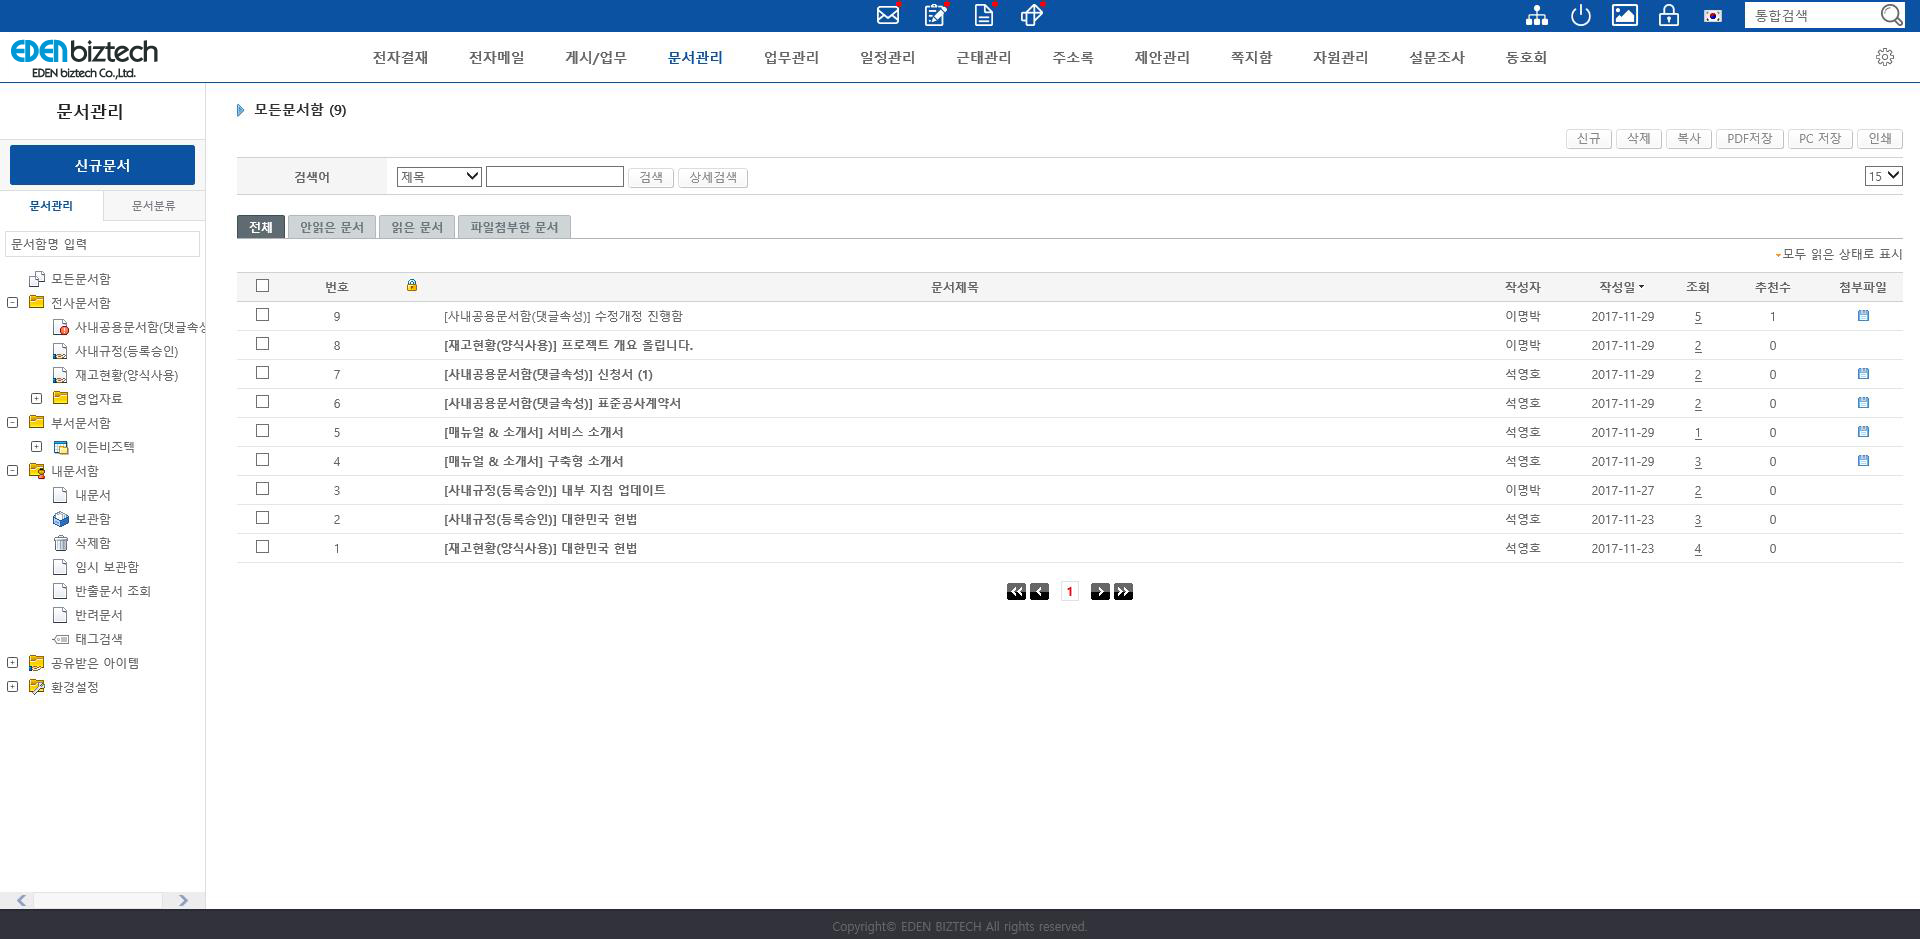Click the PDF저장 button
Viewport: 1920px width, 939px height.
tap(1749, 139)
